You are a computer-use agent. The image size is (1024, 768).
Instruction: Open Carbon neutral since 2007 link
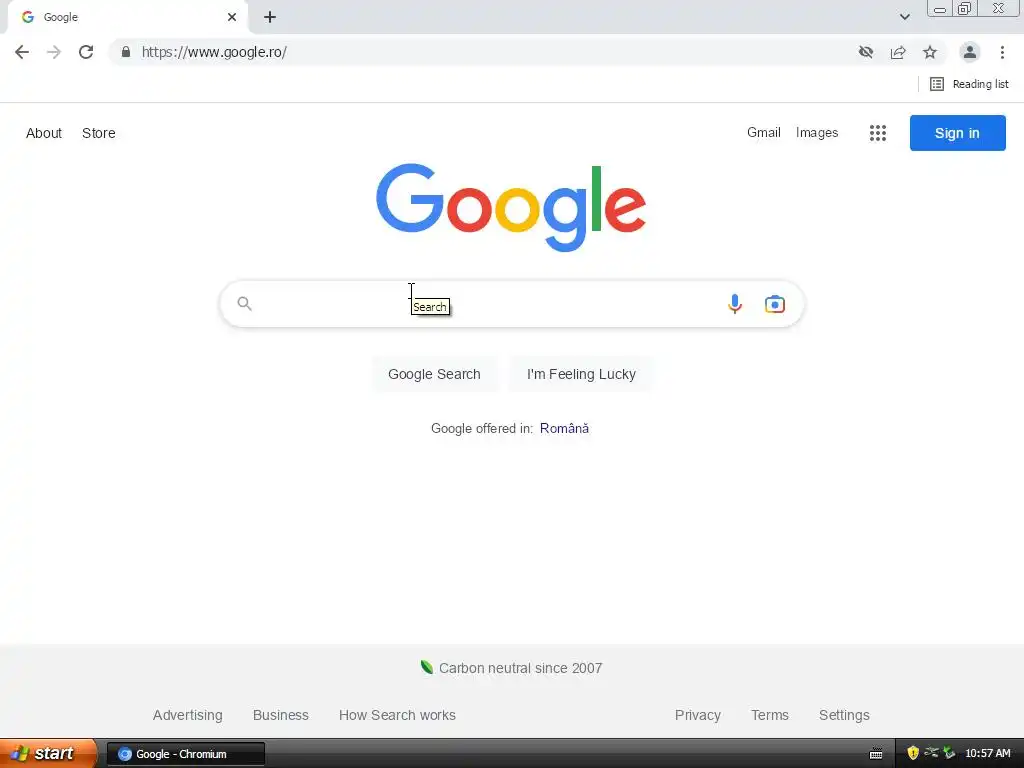click(511, 668)
